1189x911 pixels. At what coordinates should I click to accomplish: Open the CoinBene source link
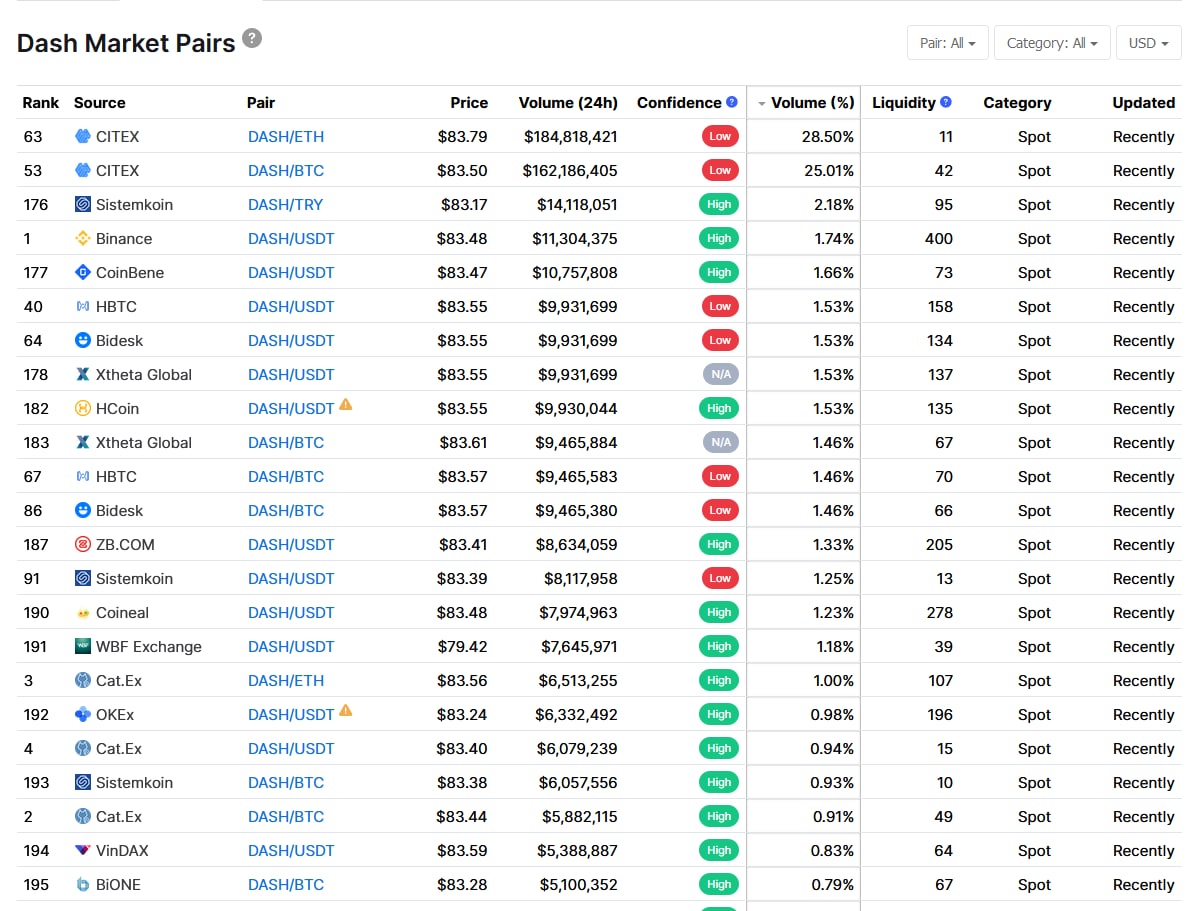click(130, 272)
